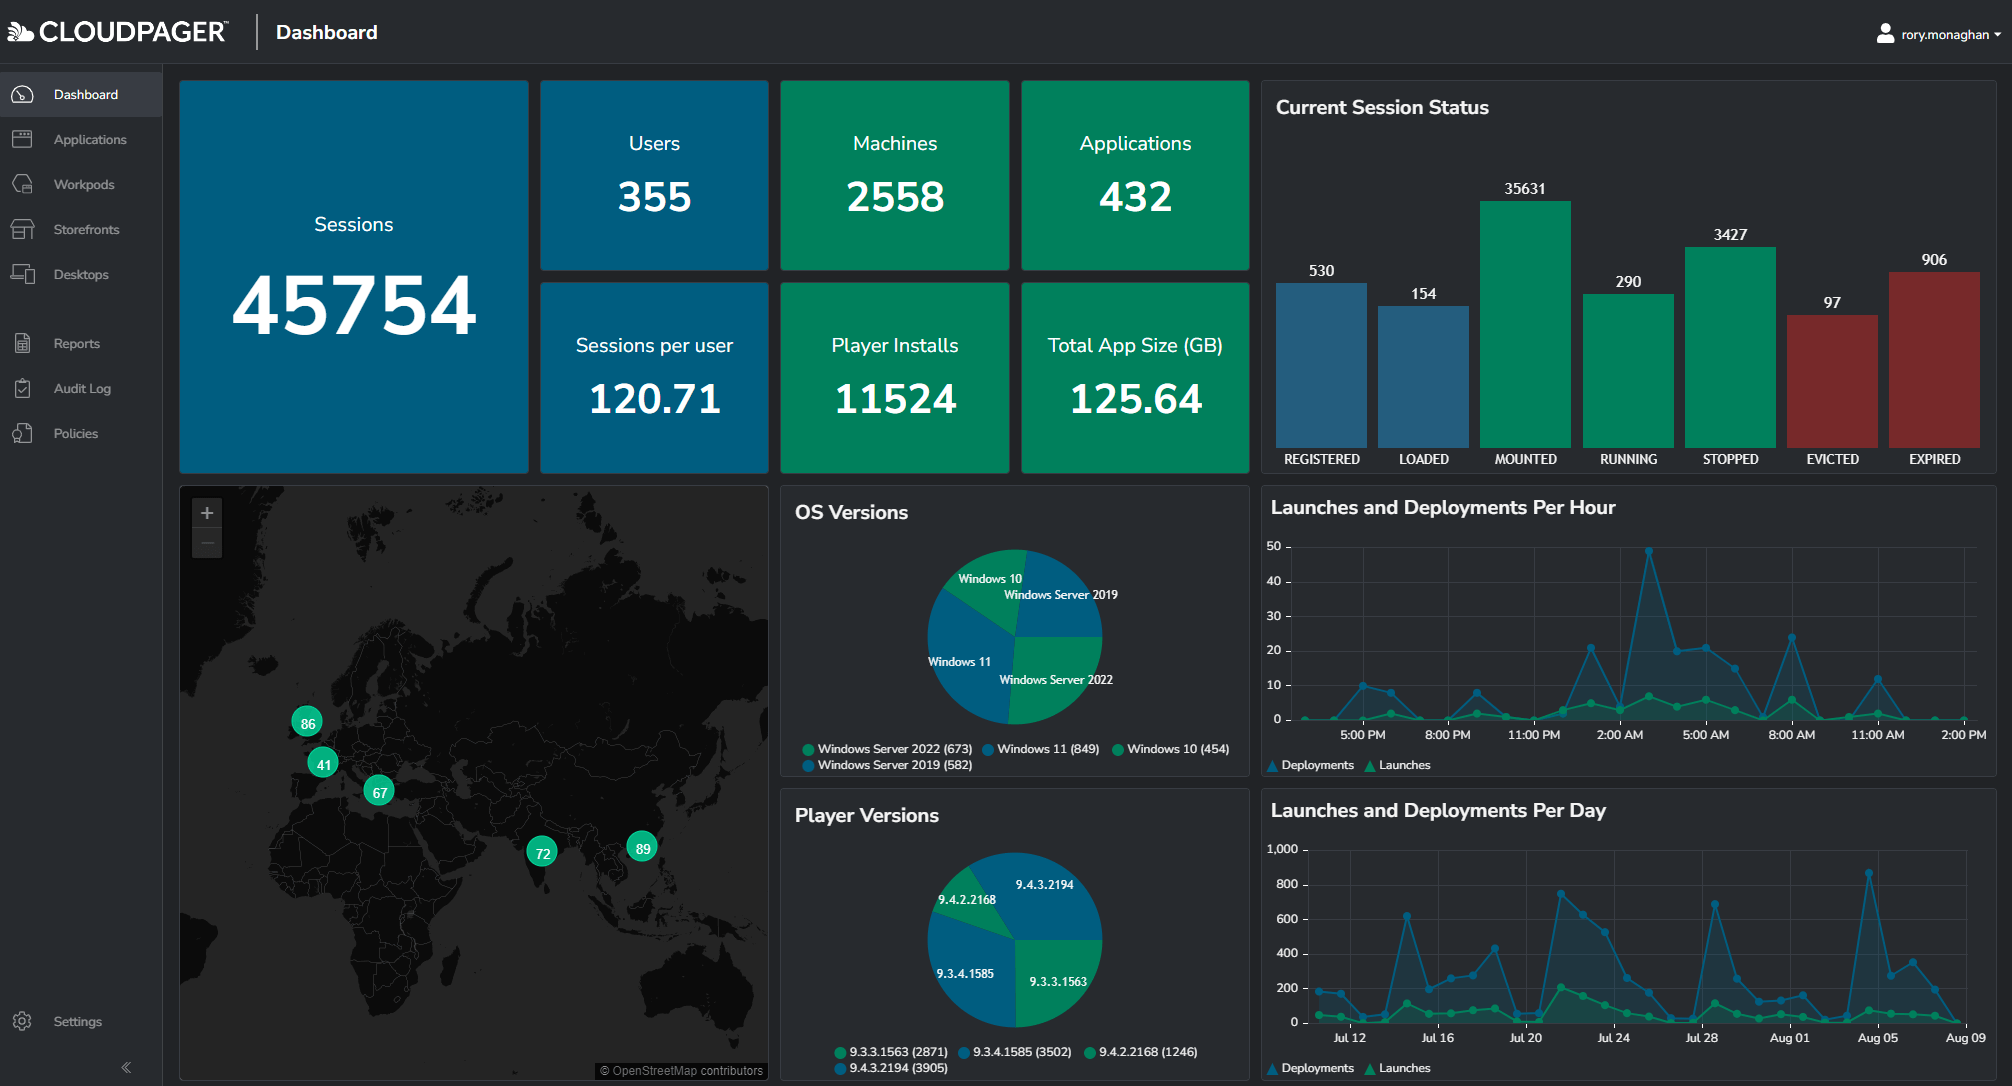The width and height of the screenshot is (2012, 1086).
Task: Click the Settings gear icon
Action: (22, 1021)
